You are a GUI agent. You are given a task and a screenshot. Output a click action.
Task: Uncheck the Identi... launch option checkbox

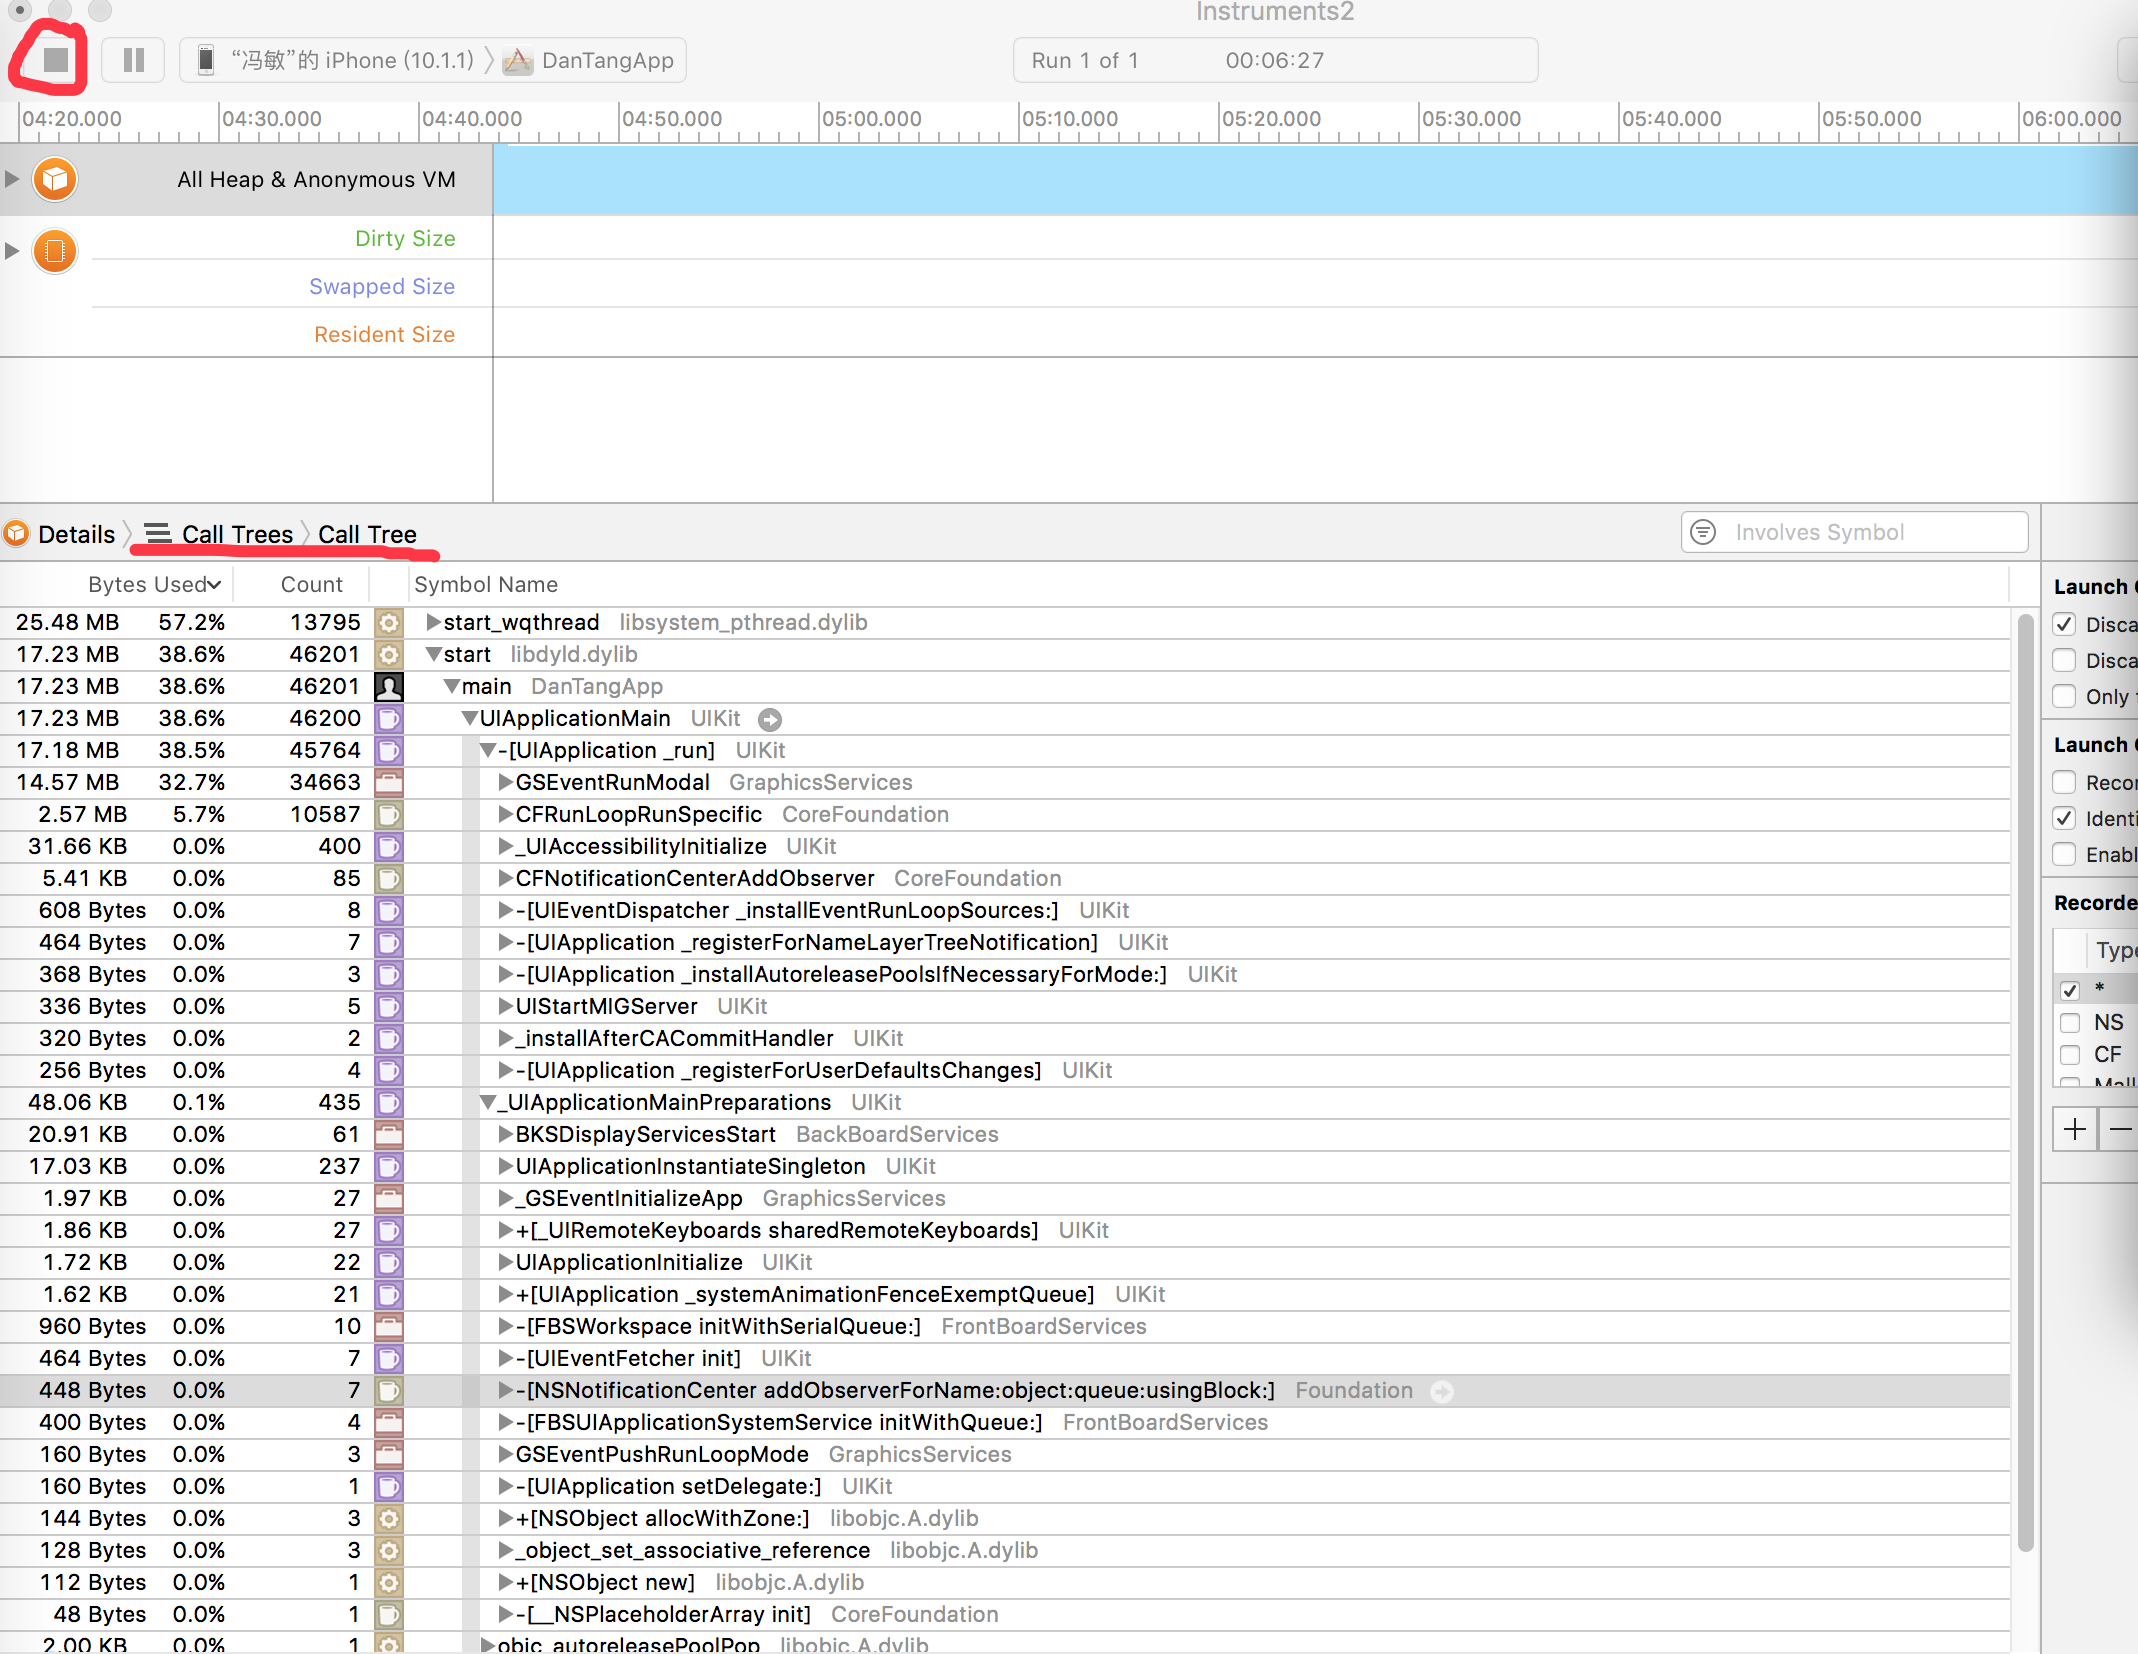2064,818
